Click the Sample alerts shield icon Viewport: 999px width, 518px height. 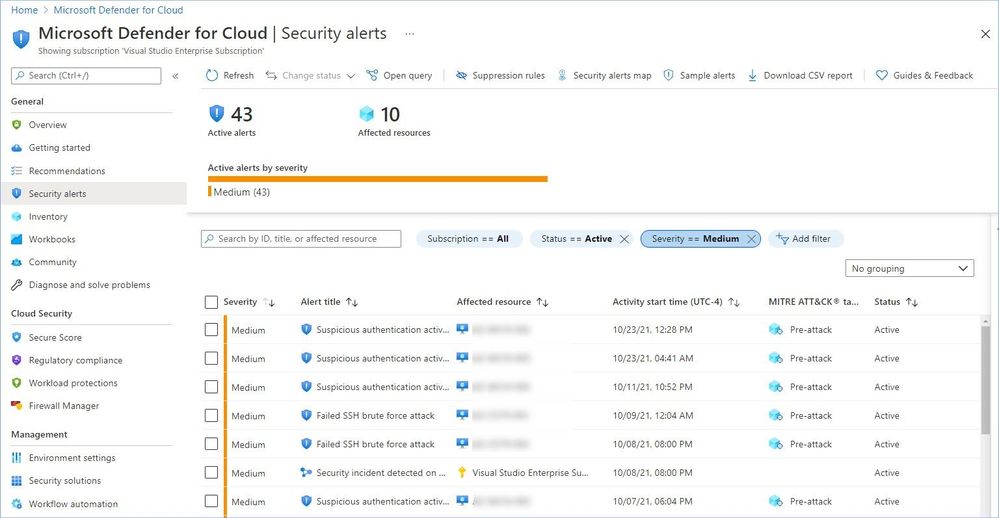tap(668, 75)
